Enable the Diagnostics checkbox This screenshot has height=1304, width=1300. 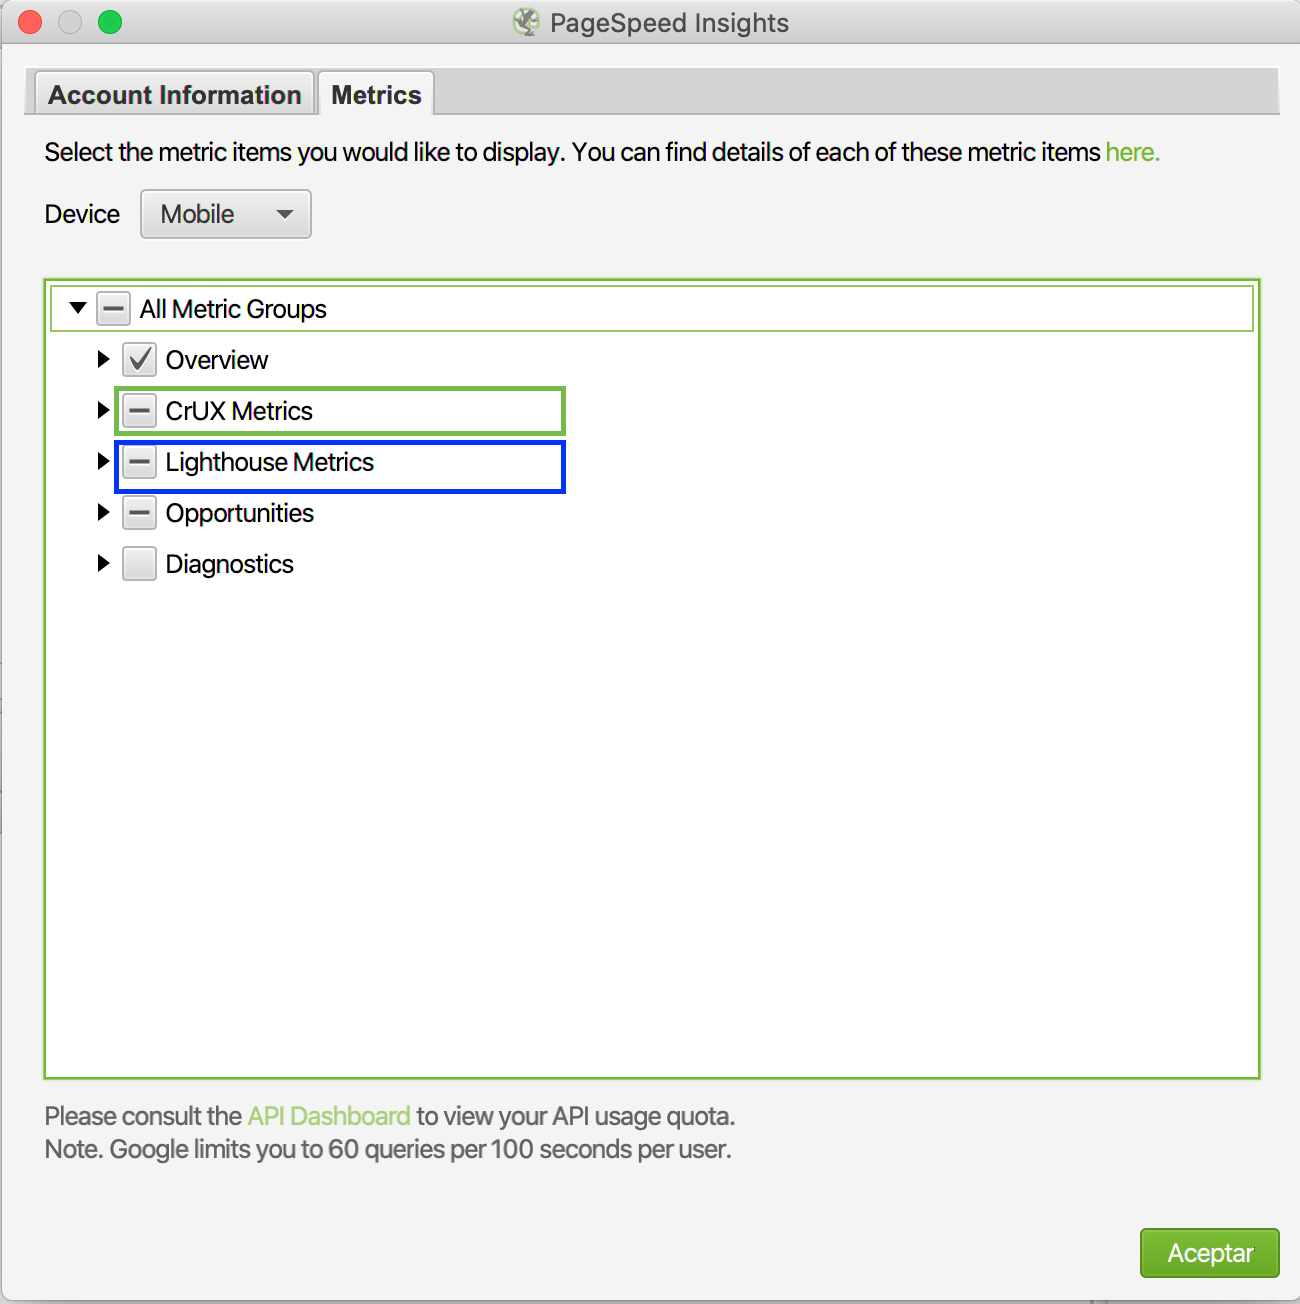(x=139, y=564)
